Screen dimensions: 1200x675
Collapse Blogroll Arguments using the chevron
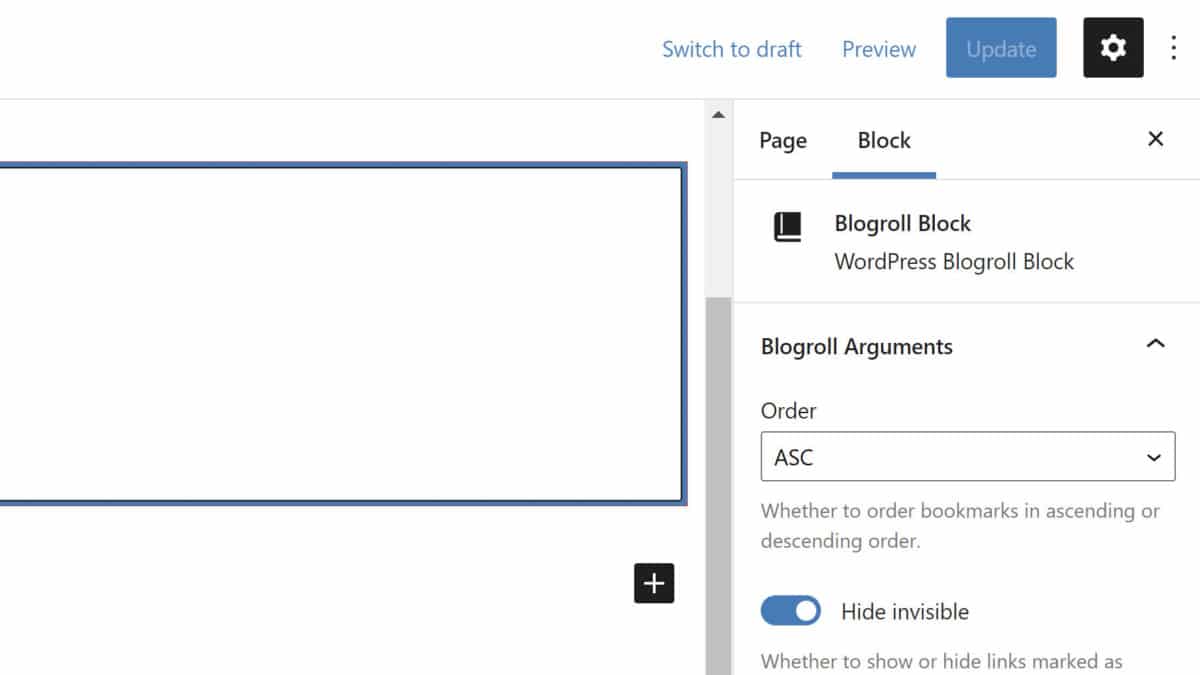pos(1155,345)
